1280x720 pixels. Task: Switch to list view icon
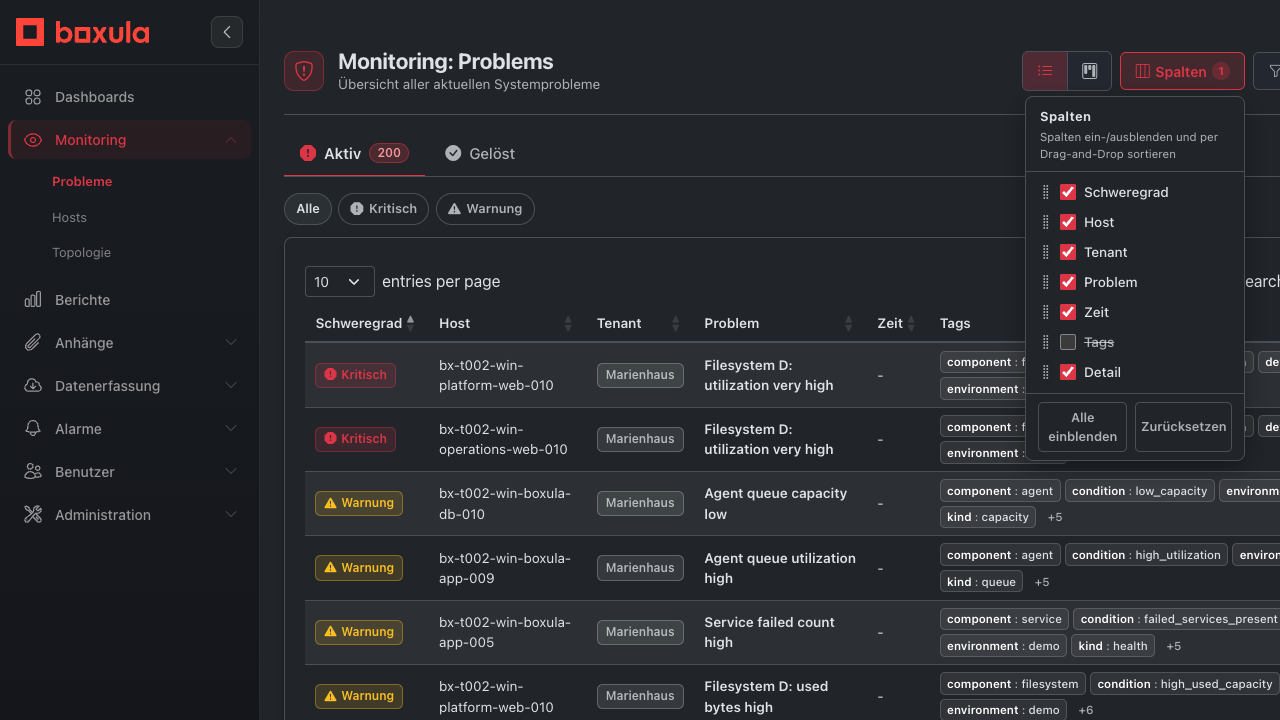pyautogui.click(x=1045, y=71)
